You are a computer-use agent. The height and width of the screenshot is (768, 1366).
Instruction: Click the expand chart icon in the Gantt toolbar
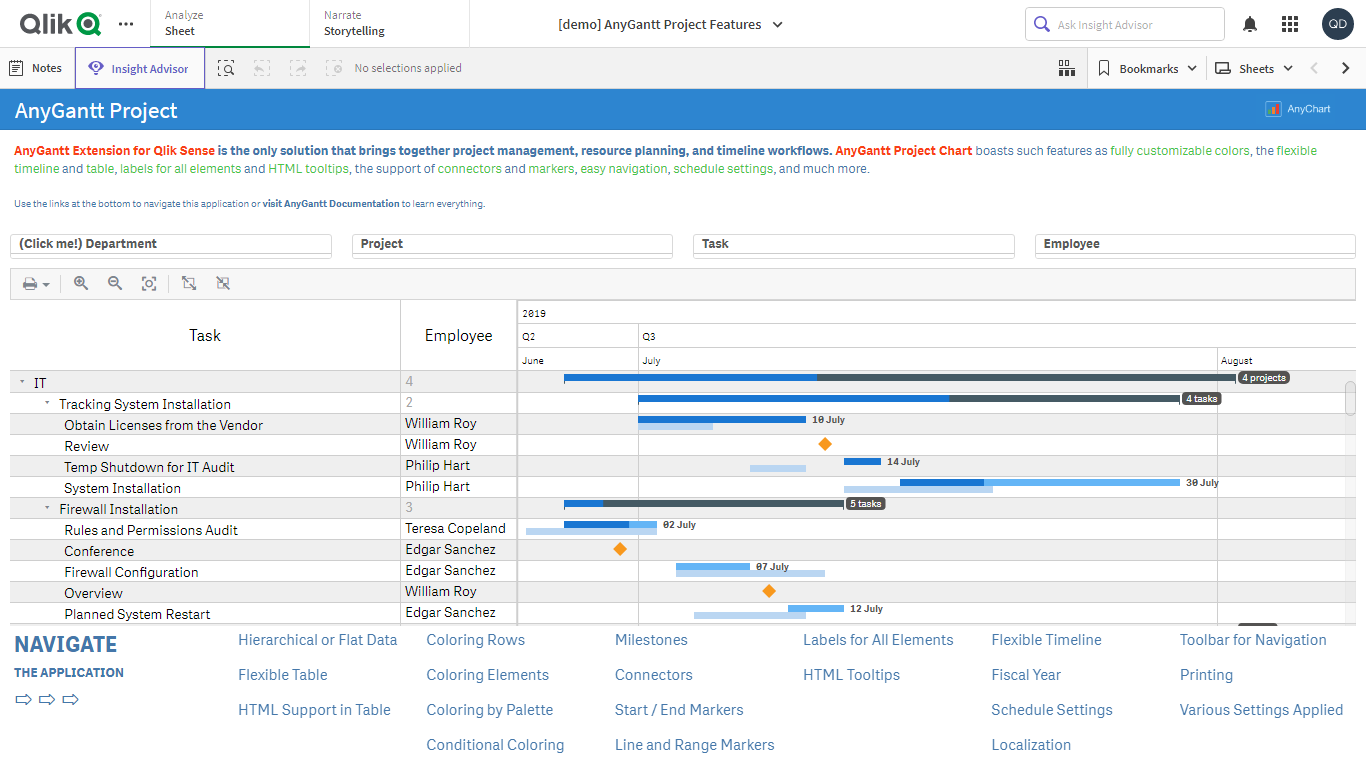[x=189, y=283]
